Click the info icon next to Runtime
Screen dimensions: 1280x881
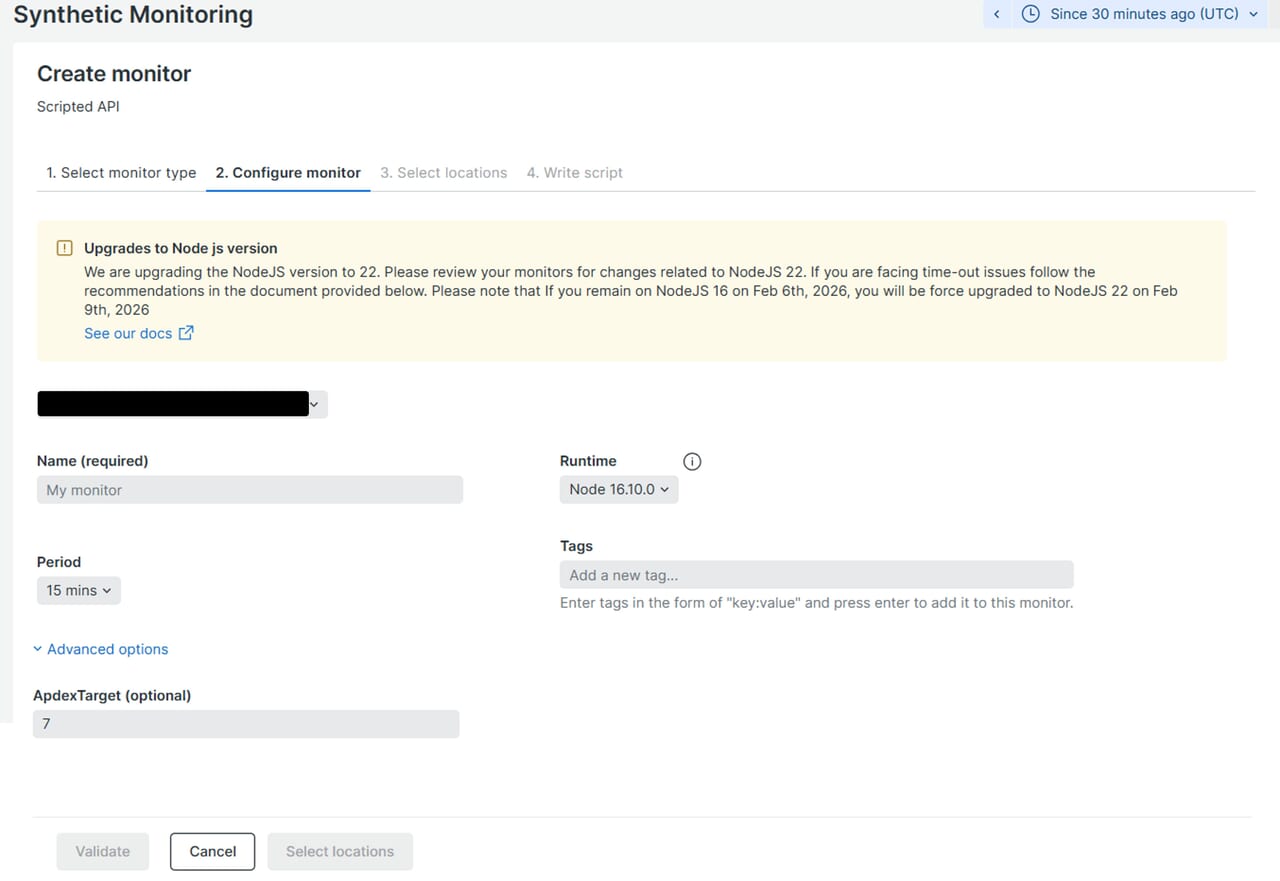click(692, 461)
